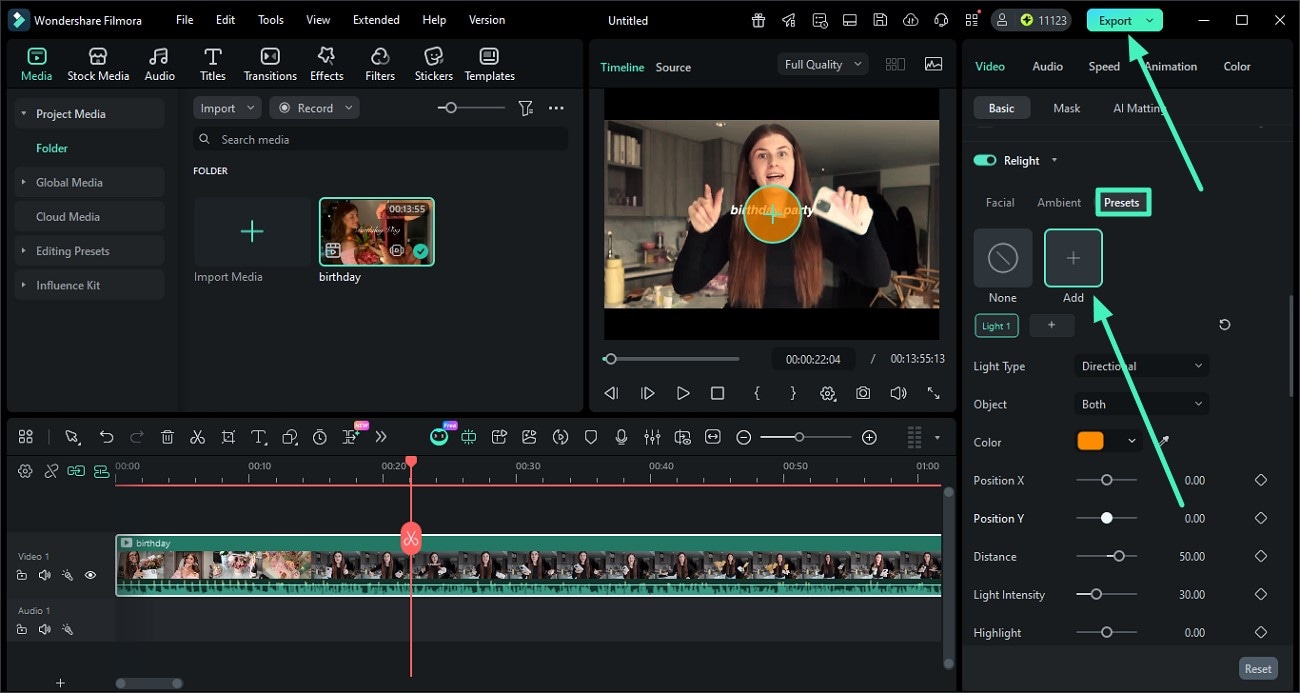
Task: Open the Stock Media panel
Action: click(97, 62)
